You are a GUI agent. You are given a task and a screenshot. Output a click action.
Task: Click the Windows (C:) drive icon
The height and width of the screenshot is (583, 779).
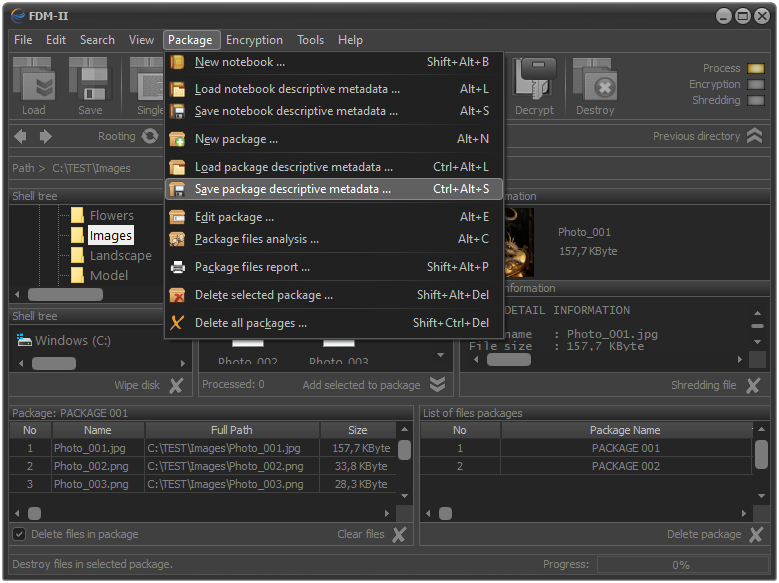(24, 340)
